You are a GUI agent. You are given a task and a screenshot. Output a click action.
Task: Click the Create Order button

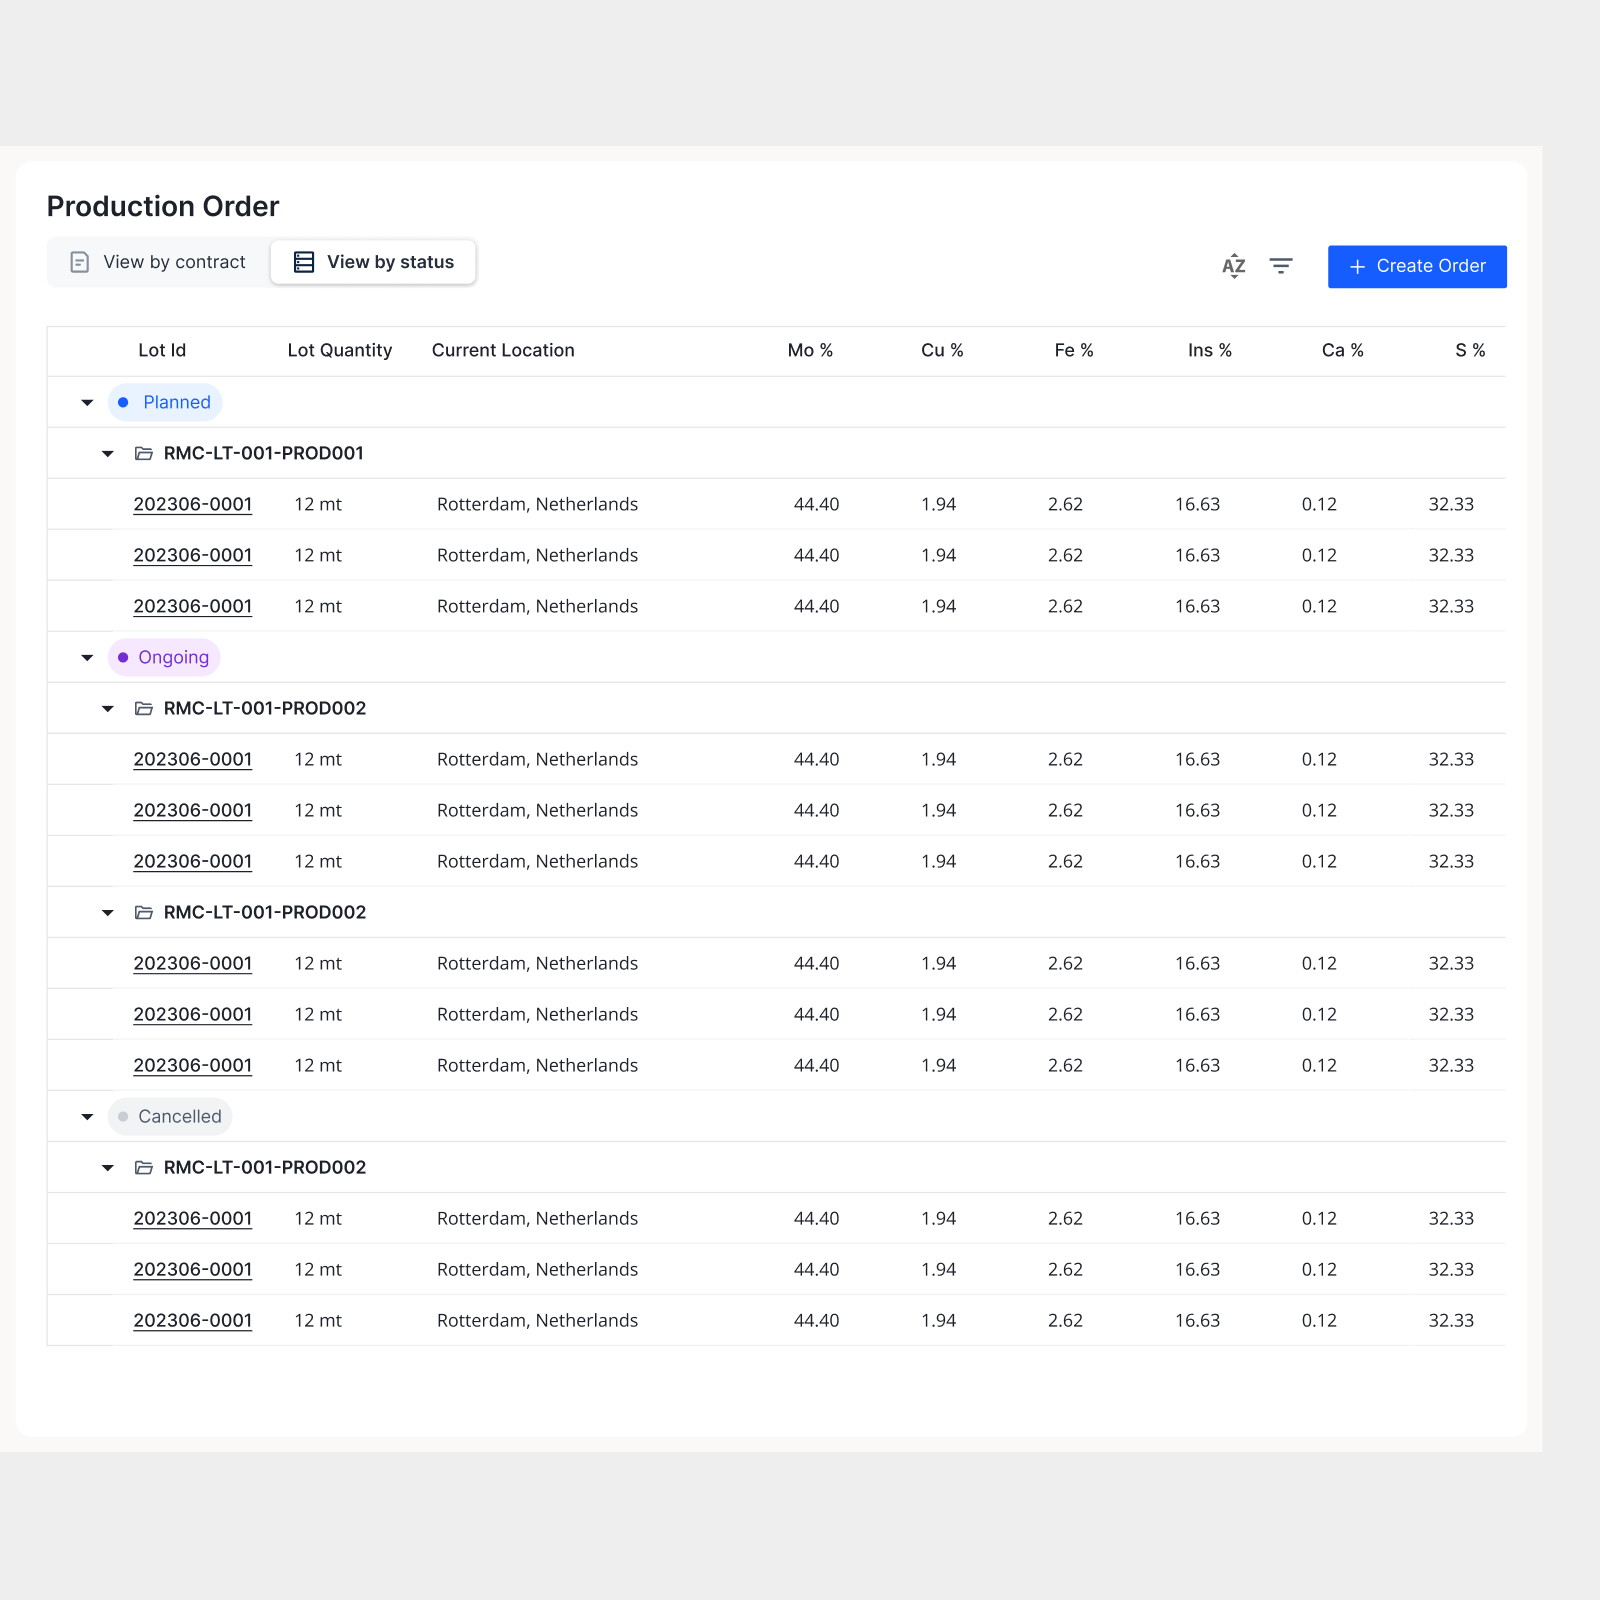pos(1417,266)
